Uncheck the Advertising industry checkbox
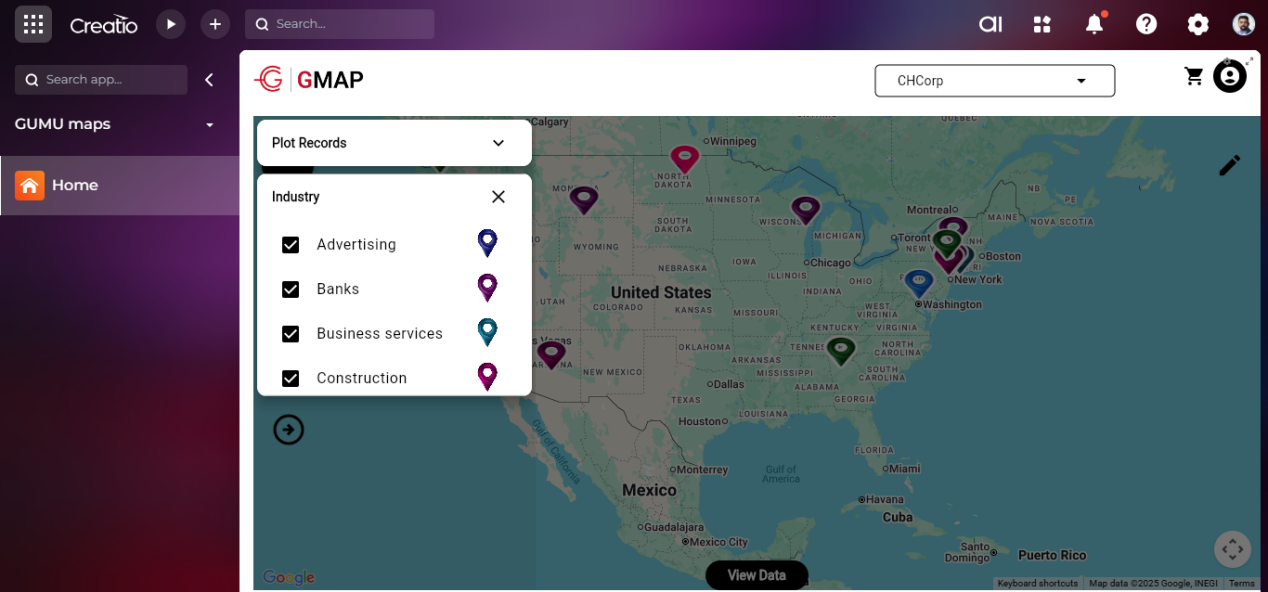Screen dimensions: 1268x592 pyautogui.click(x=291, y=245)
